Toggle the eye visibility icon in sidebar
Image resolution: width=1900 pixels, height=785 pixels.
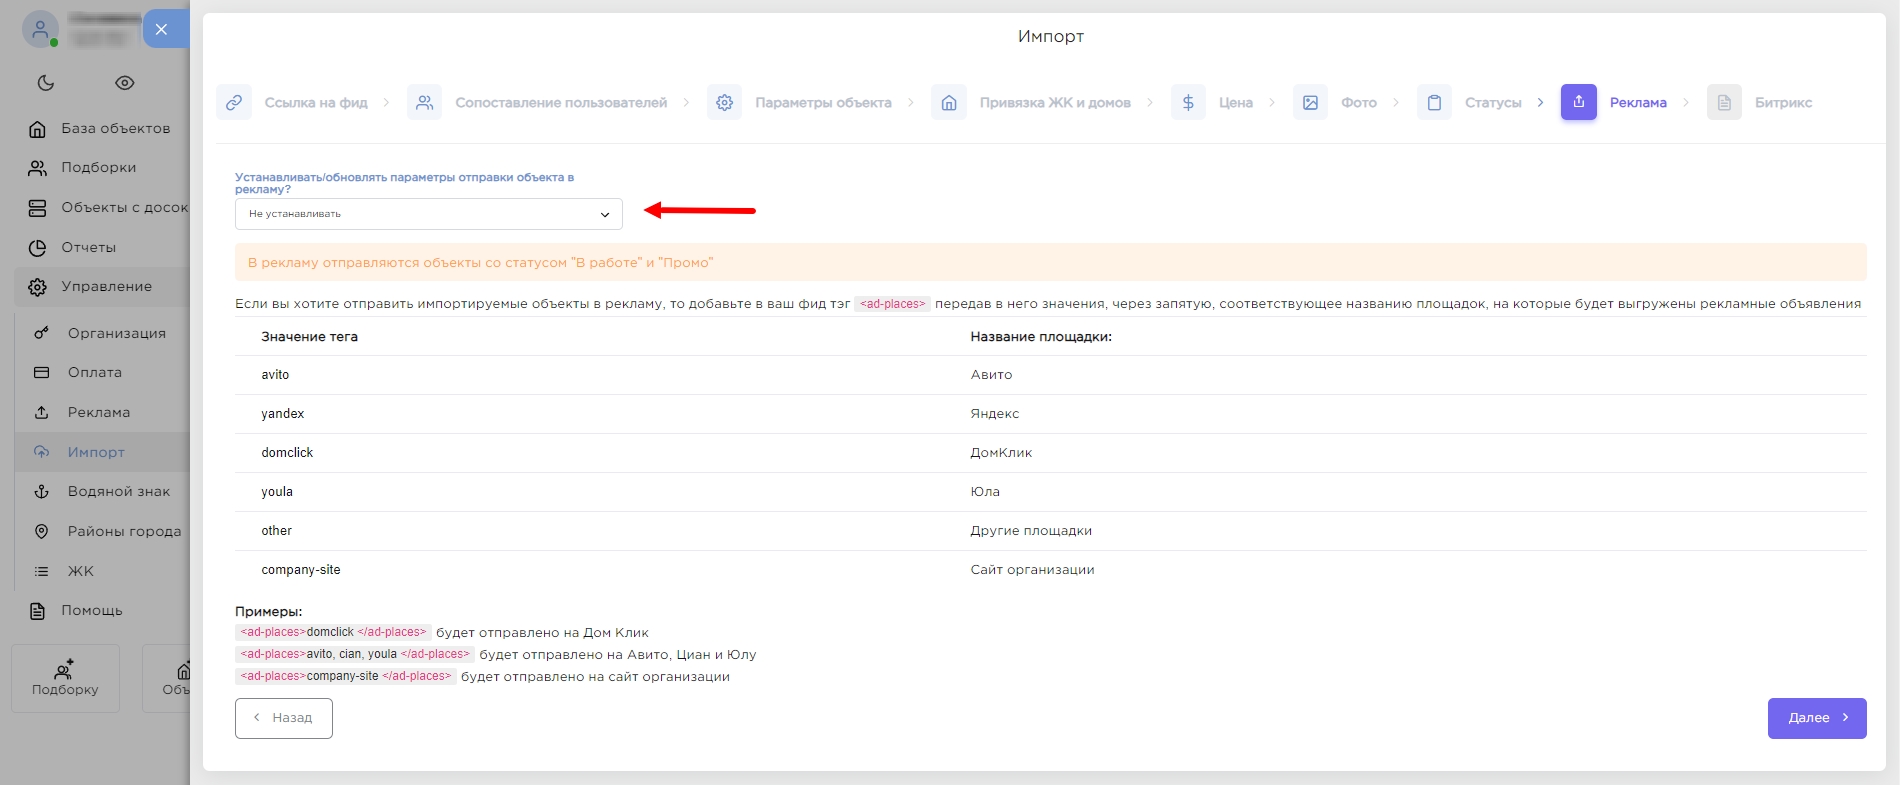pos(125,83)
